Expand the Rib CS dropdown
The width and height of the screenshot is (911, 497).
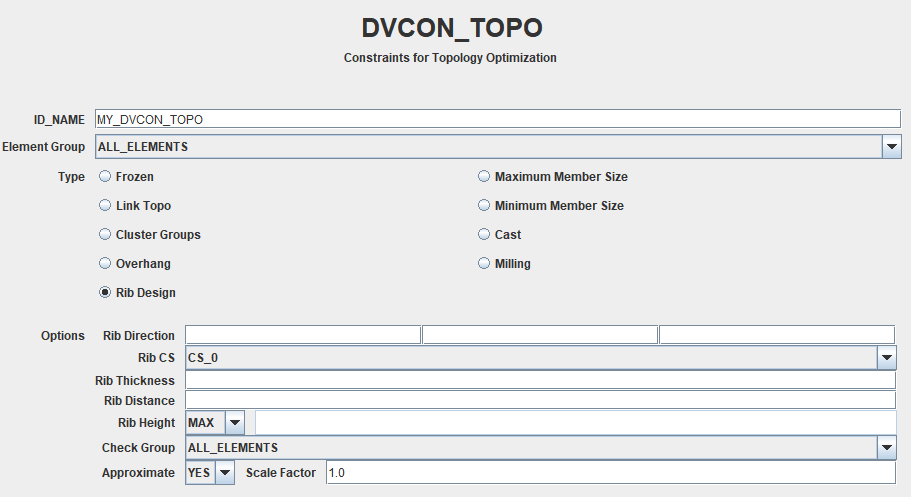coord(886,357)
